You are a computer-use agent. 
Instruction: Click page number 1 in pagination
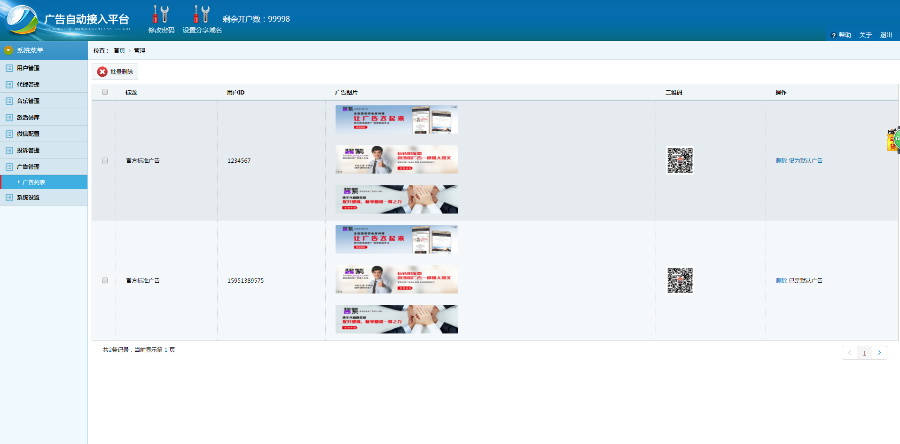864,353
